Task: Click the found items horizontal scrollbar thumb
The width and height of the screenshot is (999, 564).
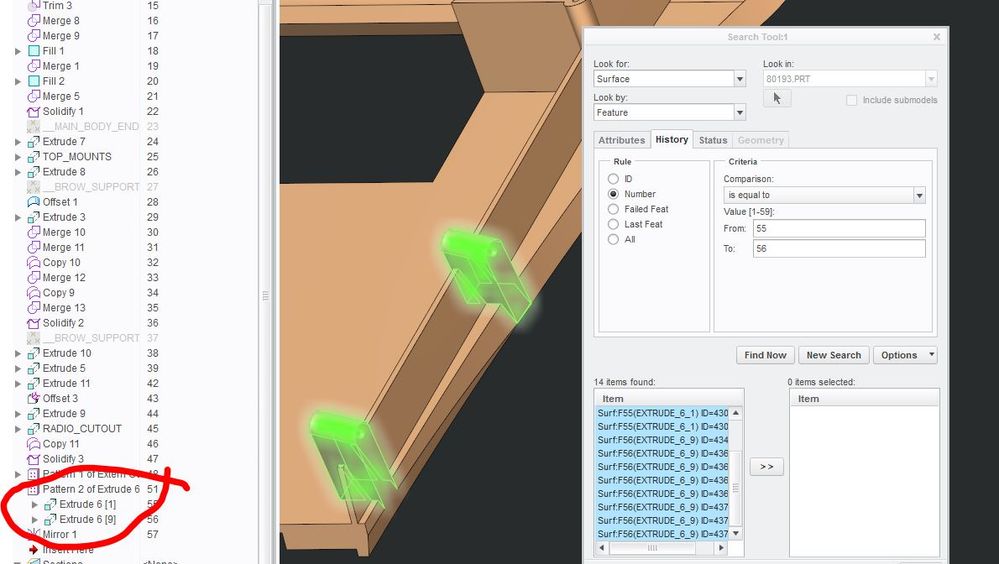Action: (651, 548)
